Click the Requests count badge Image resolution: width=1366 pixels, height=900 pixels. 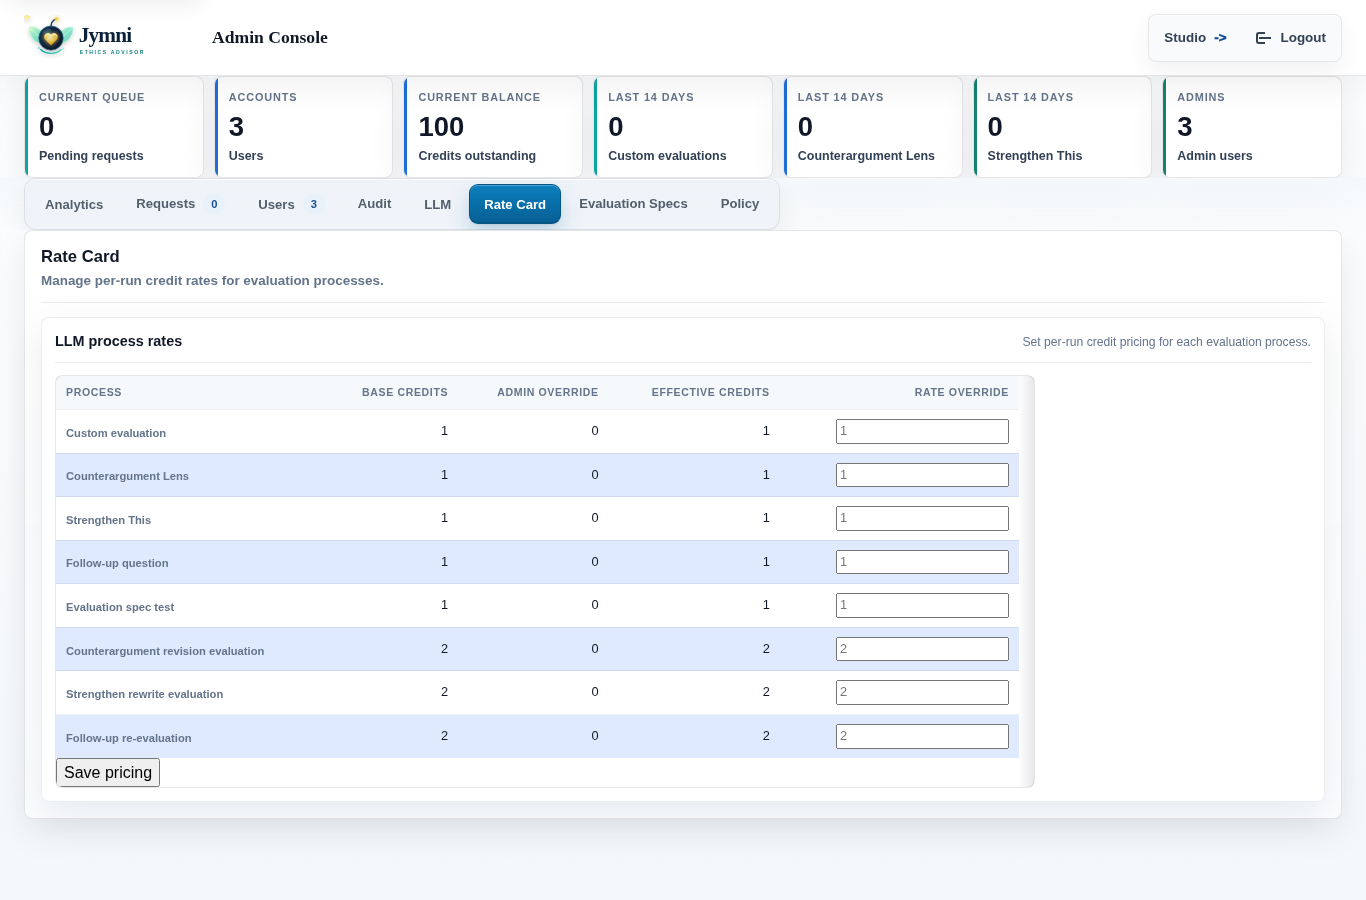[214, 204]
